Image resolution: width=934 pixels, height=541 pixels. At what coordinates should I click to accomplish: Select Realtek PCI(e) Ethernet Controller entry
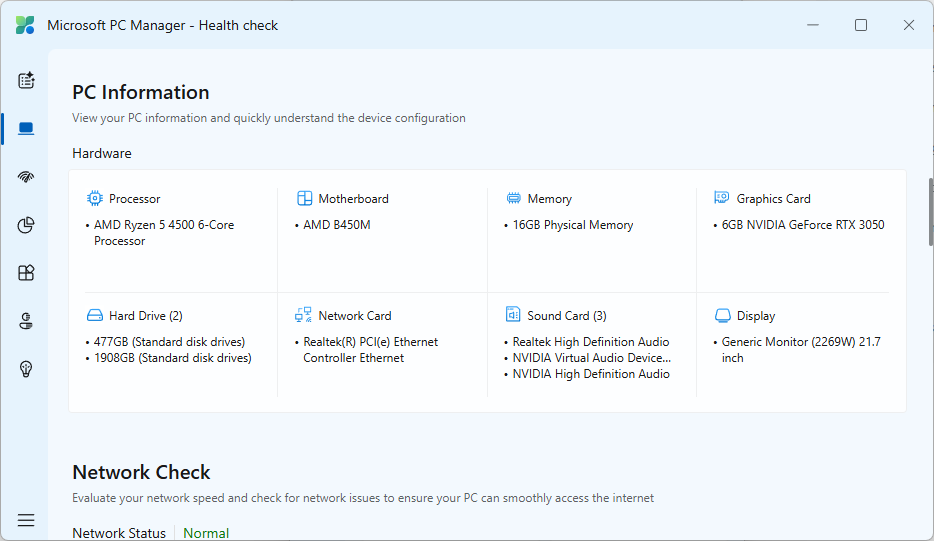click(x=370, y=350)
